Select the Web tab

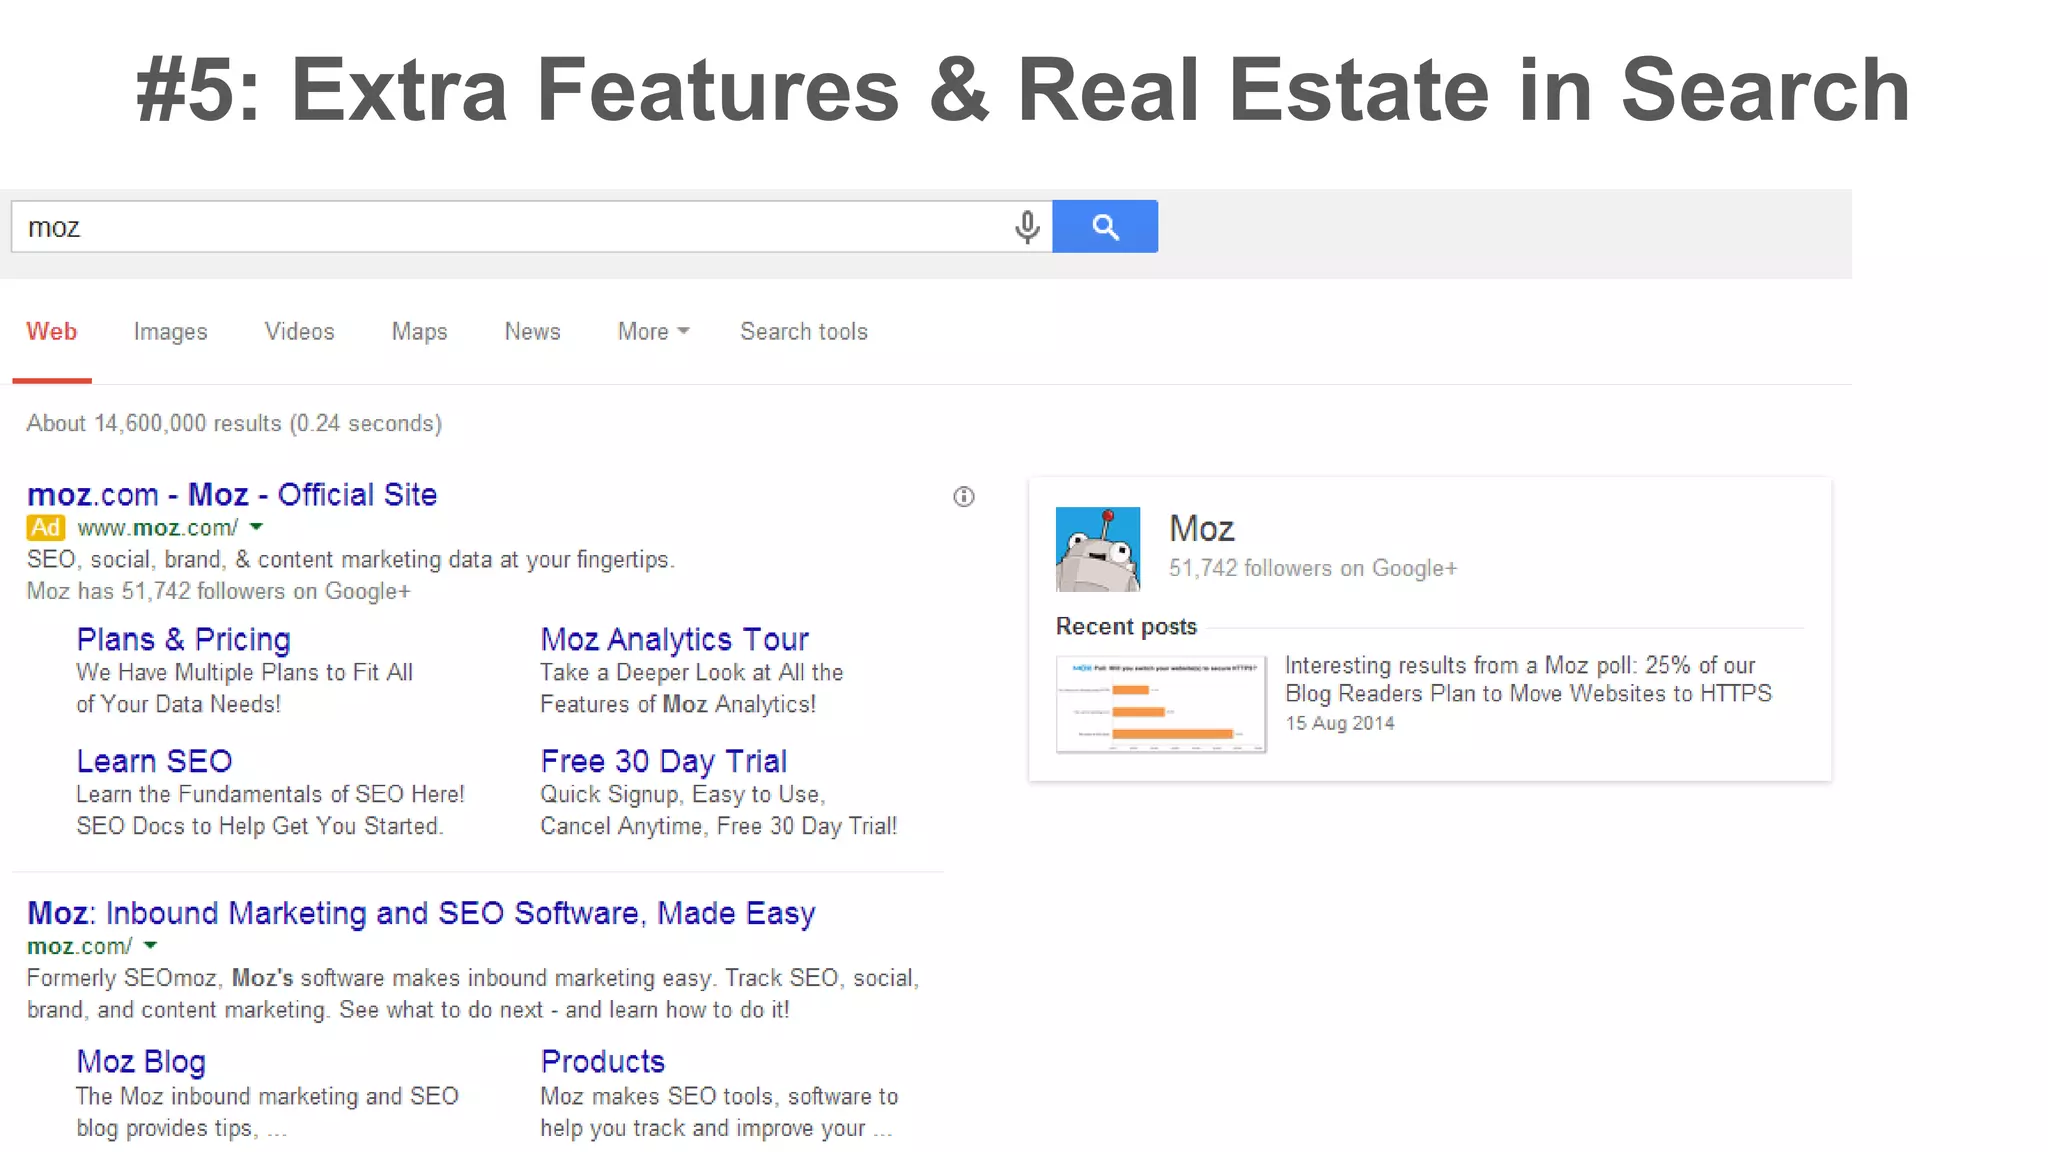click(52, 332)
